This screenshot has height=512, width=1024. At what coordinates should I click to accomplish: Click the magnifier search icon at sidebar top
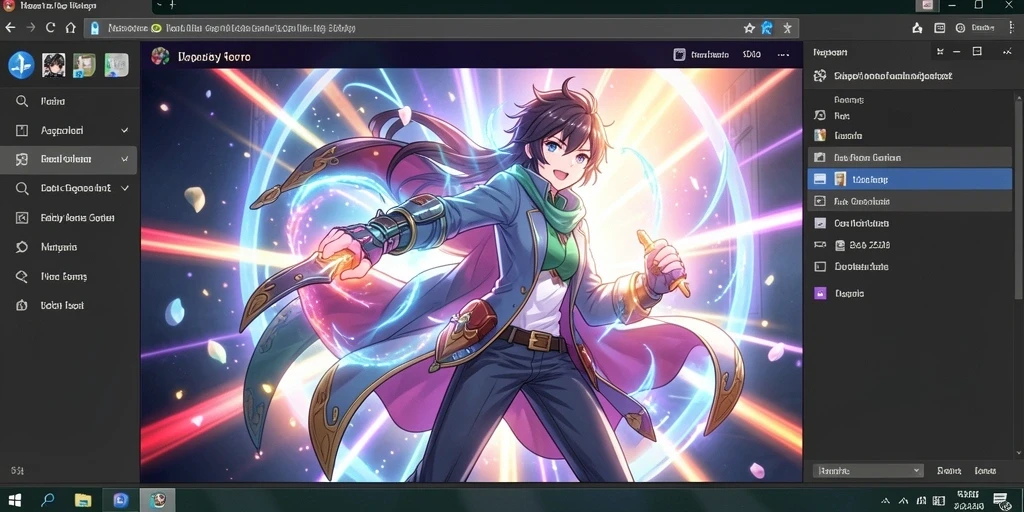(x=22, y=101)
